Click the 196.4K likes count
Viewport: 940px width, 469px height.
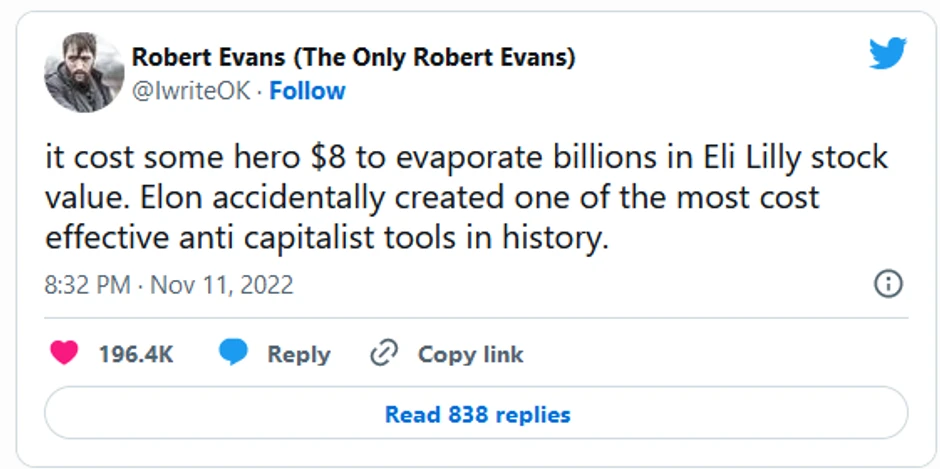pyautogui.click(x=136, y=354)
